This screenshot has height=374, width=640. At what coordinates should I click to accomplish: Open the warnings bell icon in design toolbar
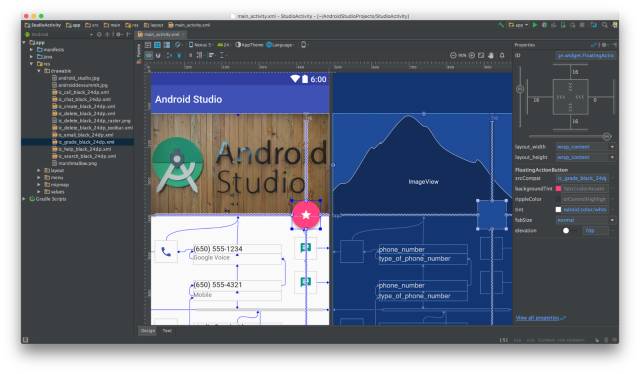tap(502, 55)
